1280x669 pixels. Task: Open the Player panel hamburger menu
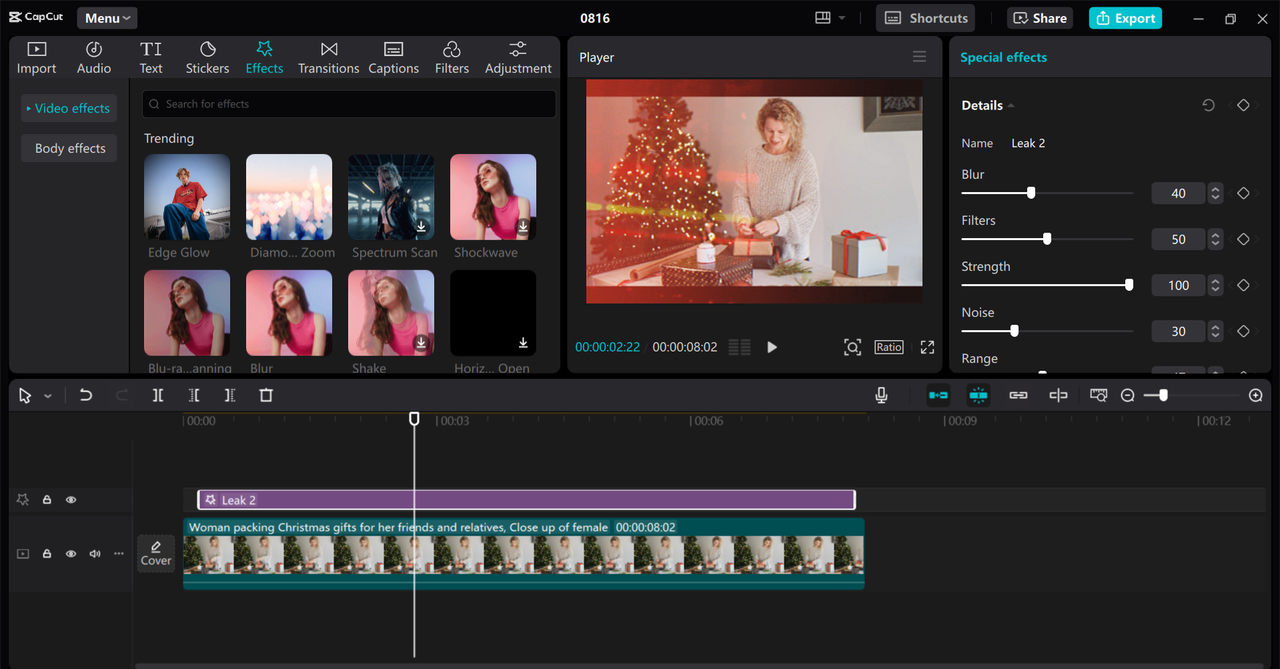[x=919, y=57]
